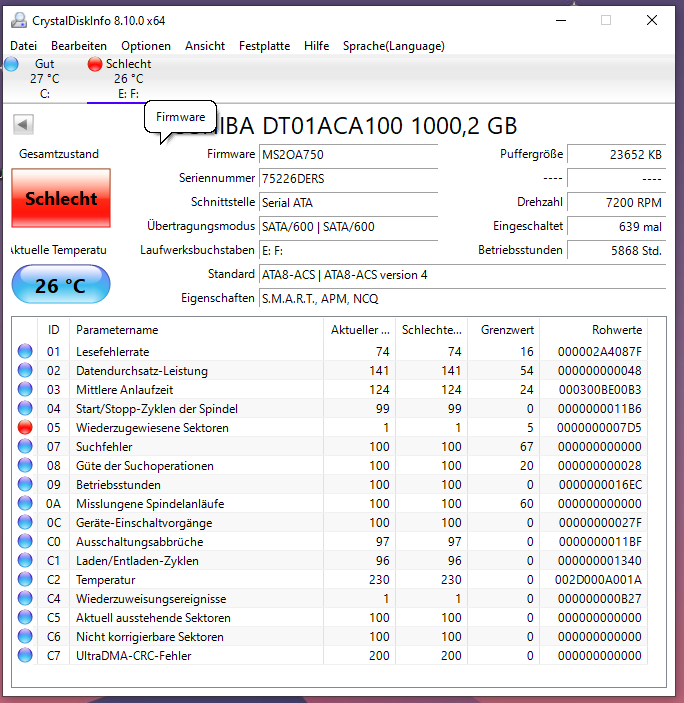Open the Optionen menu

(x=146, y=46)
